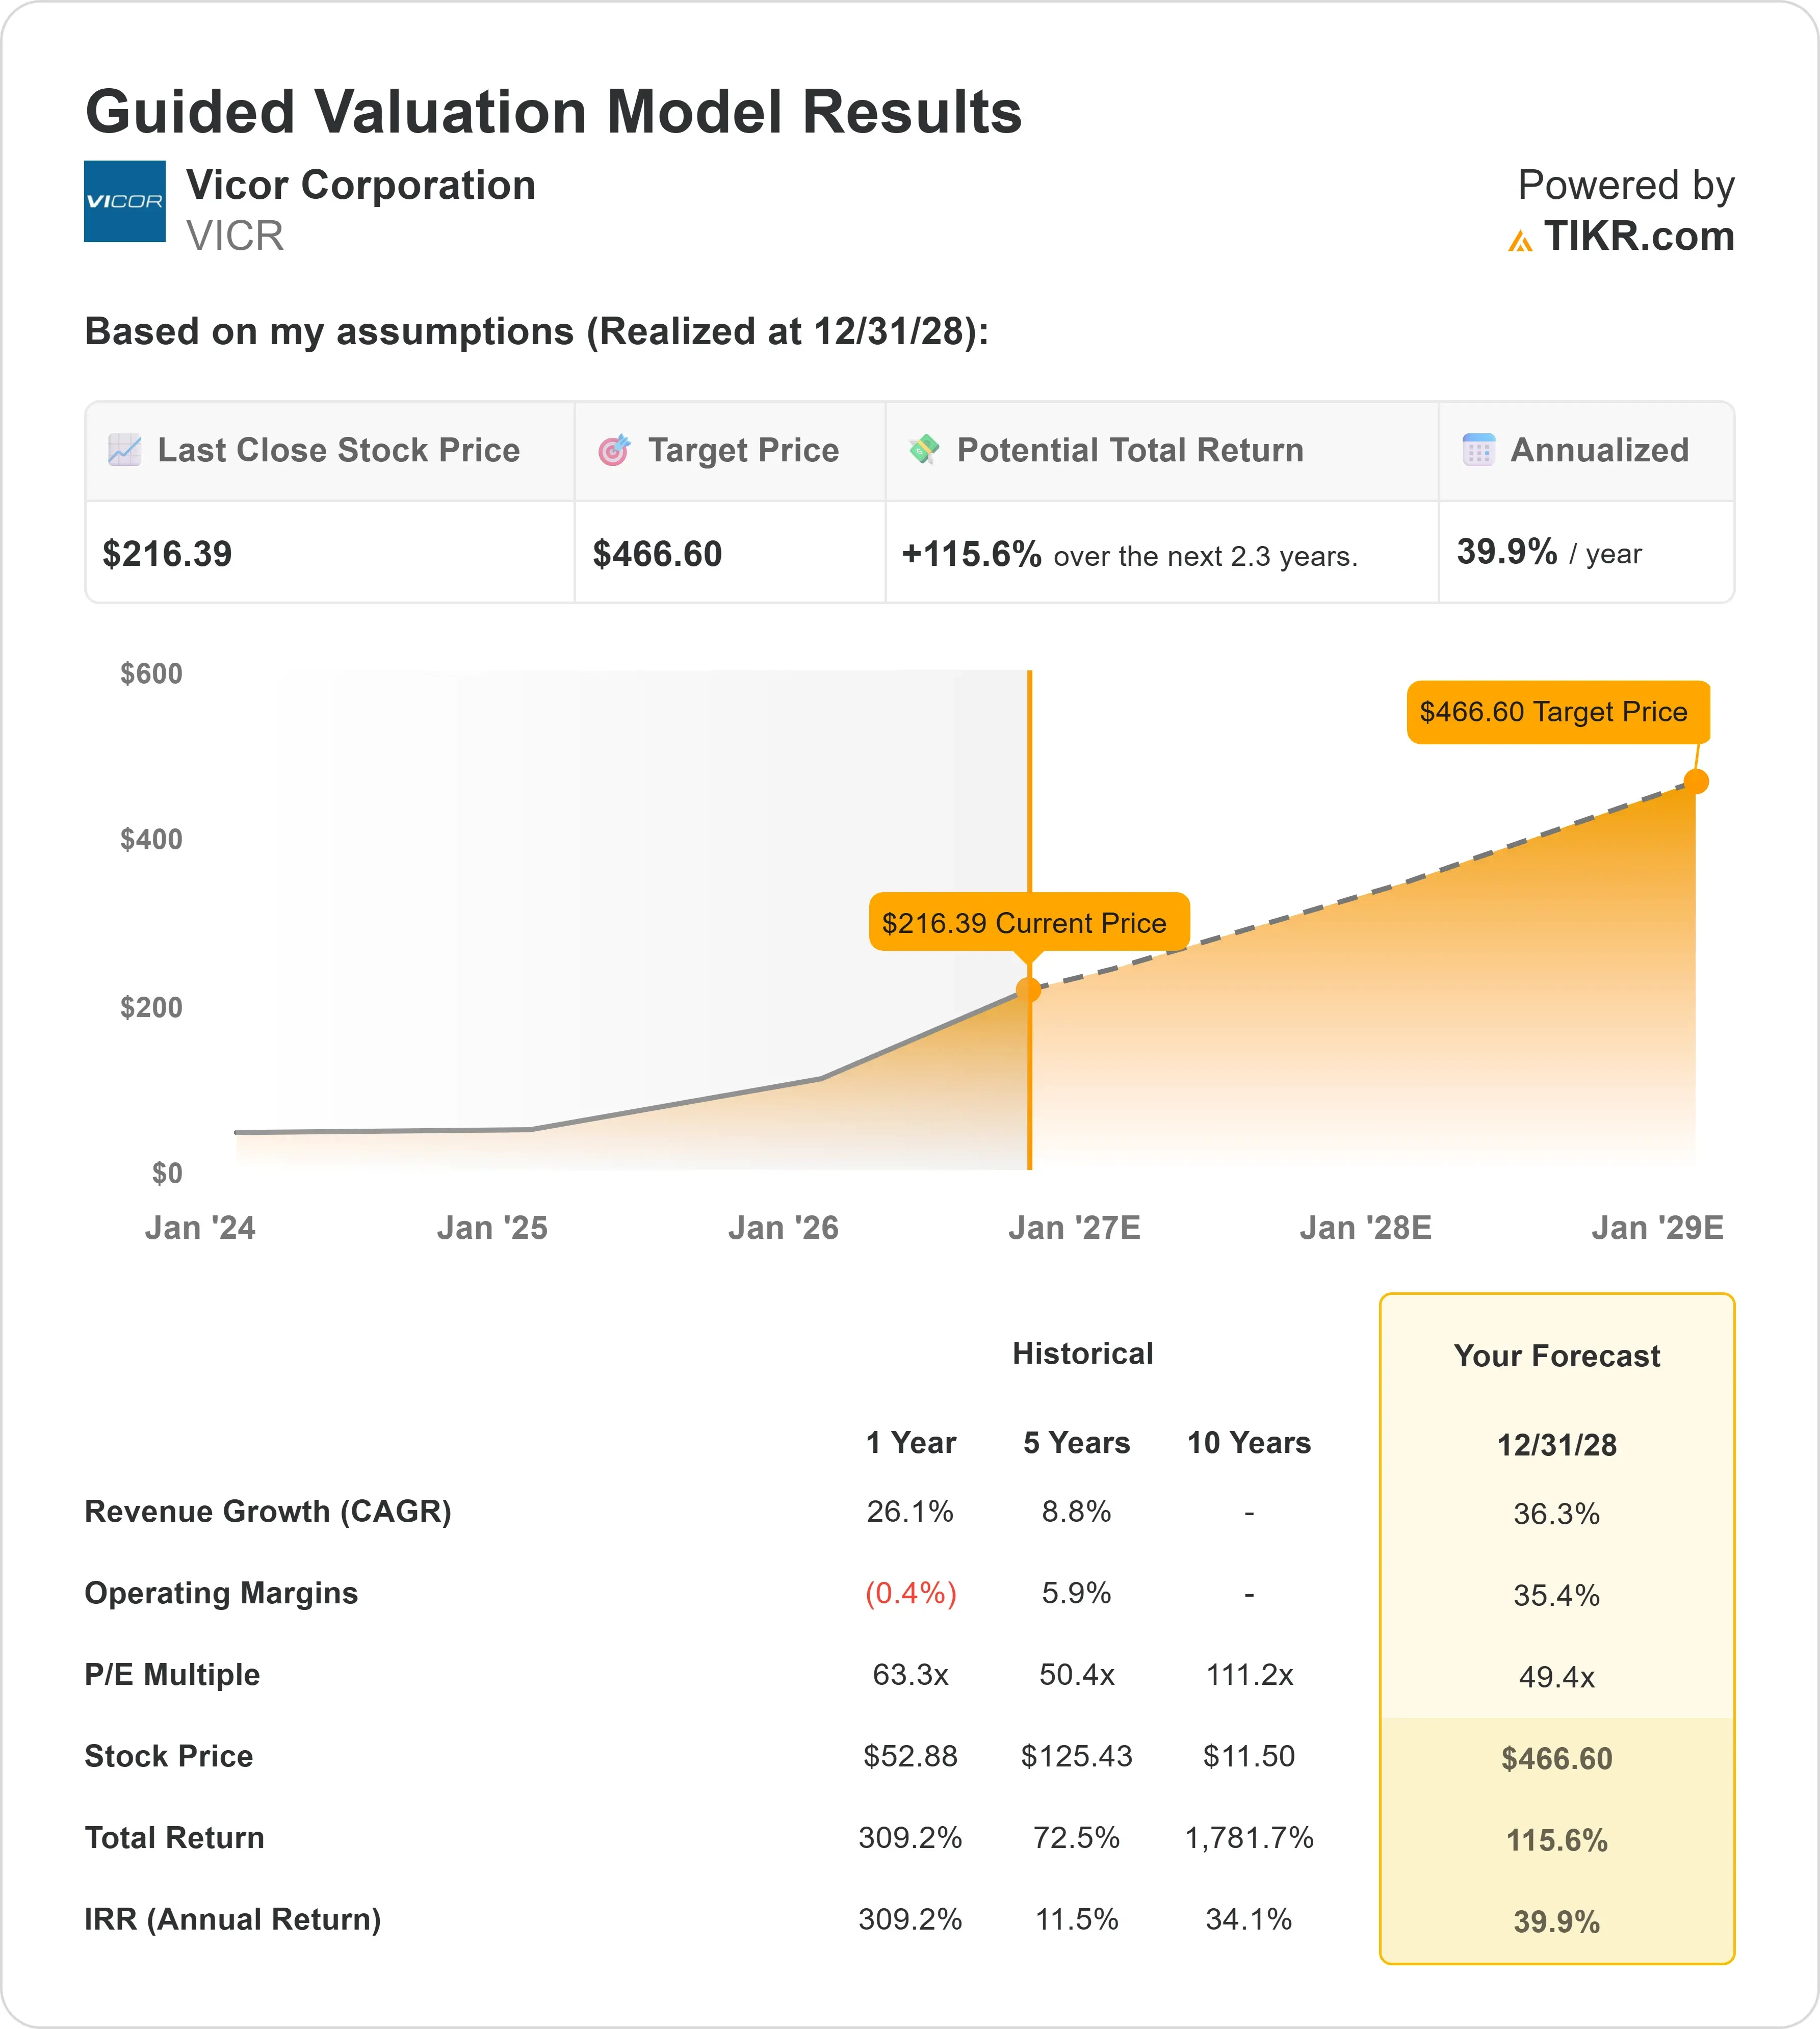Click the Vicor blue logo icon
The height and width of the screenshot is (2029, 1820).
tap(125, 201)
